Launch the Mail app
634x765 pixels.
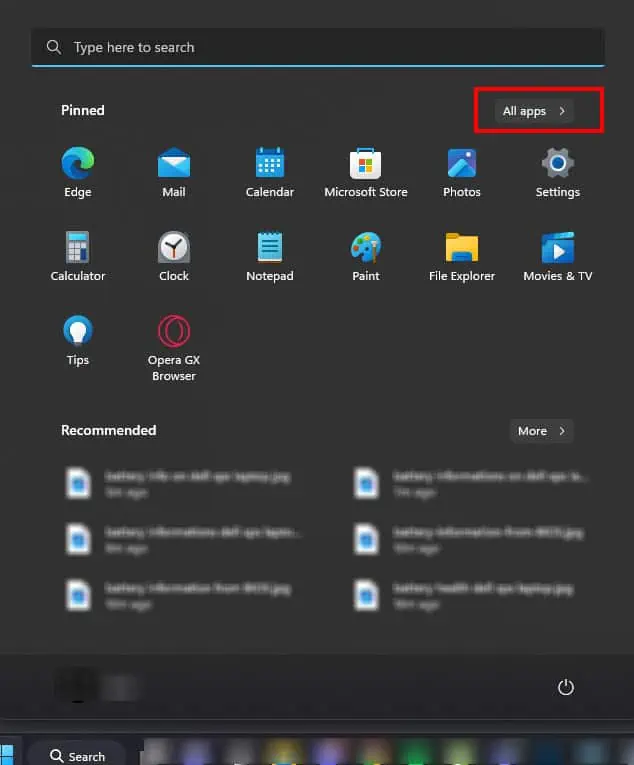point(174,172)
